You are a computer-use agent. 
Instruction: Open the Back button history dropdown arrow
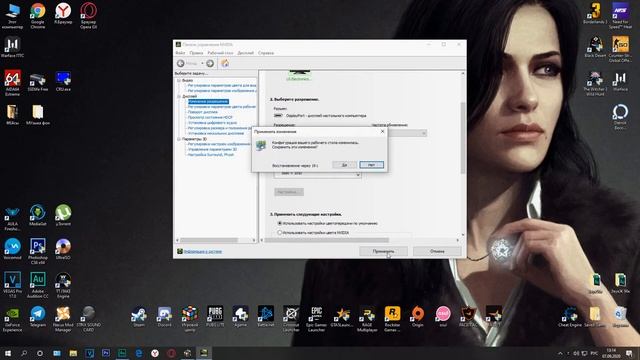202,63
